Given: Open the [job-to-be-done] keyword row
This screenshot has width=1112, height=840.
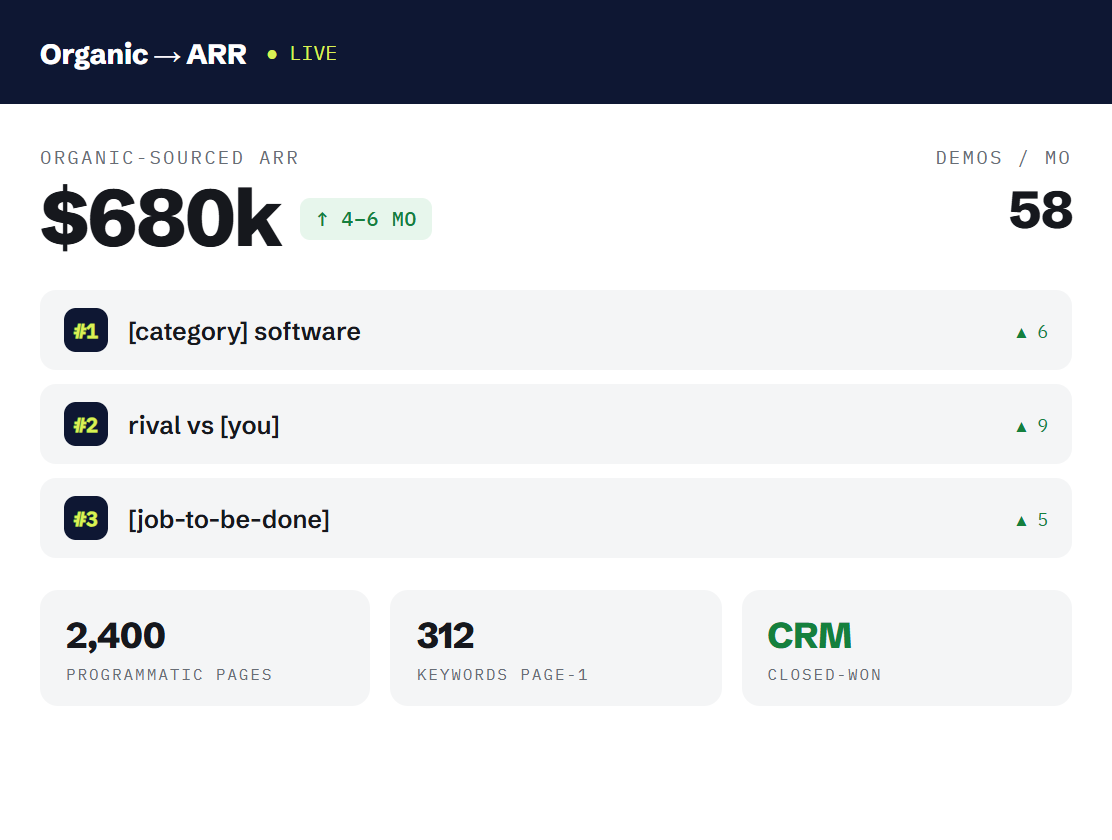Looking at the screenshot, I should 555,518.
